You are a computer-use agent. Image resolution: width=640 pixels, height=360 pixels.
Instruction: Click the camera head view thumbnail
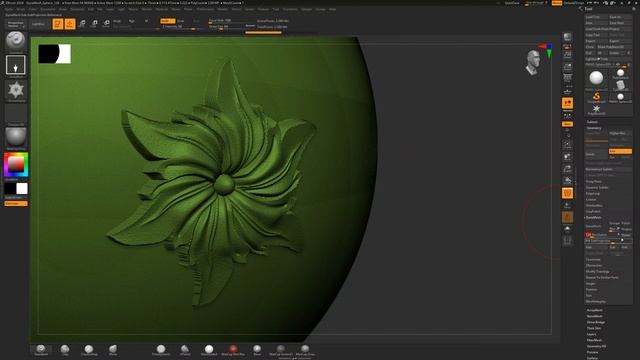(x=533, y=62)
